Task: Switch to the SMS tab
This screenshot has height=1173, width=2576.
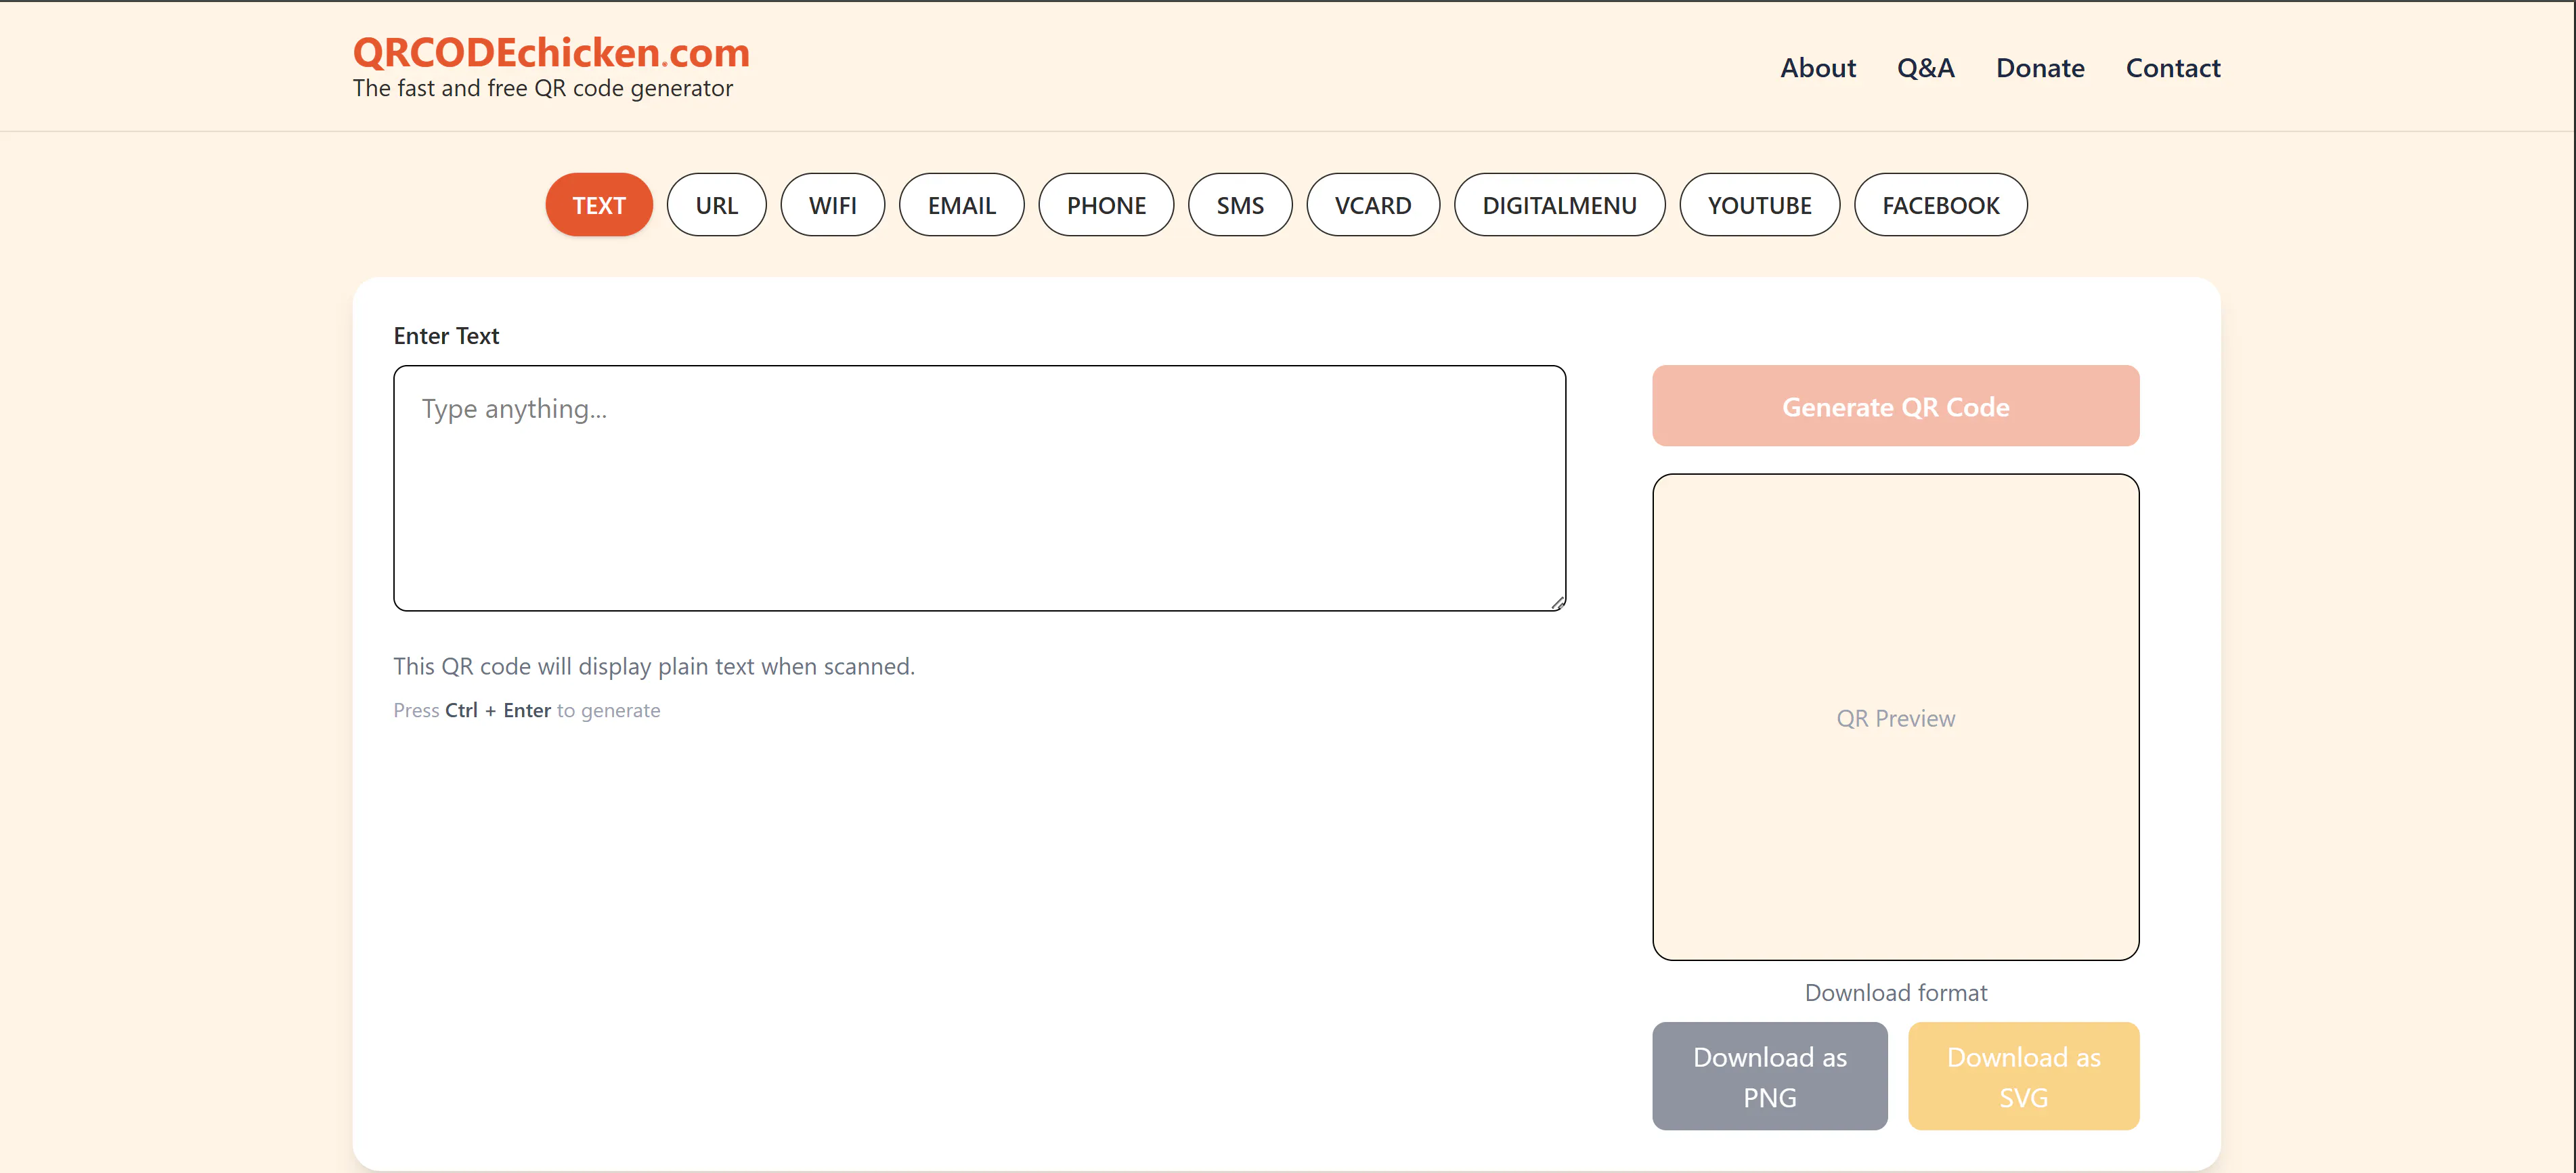Action: click(1239, 205)
